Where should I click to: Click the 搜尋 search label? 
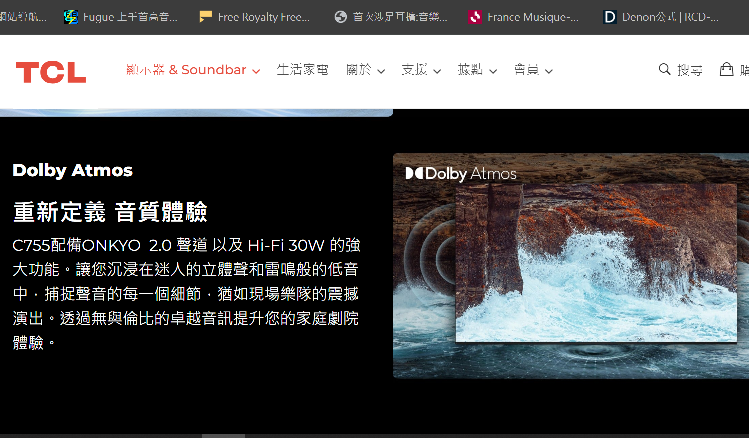click(x=690, y=70)
